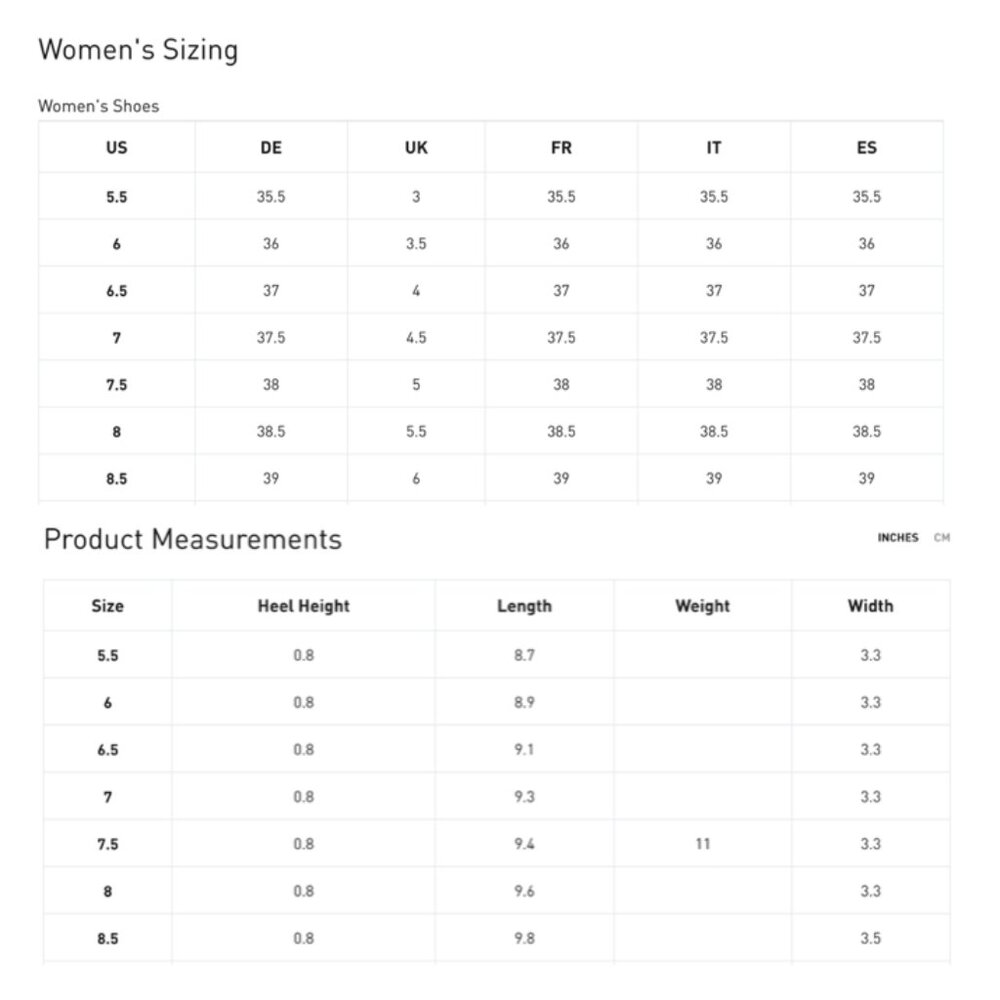
Task: Click the US column header
Action: coord(117,148)
